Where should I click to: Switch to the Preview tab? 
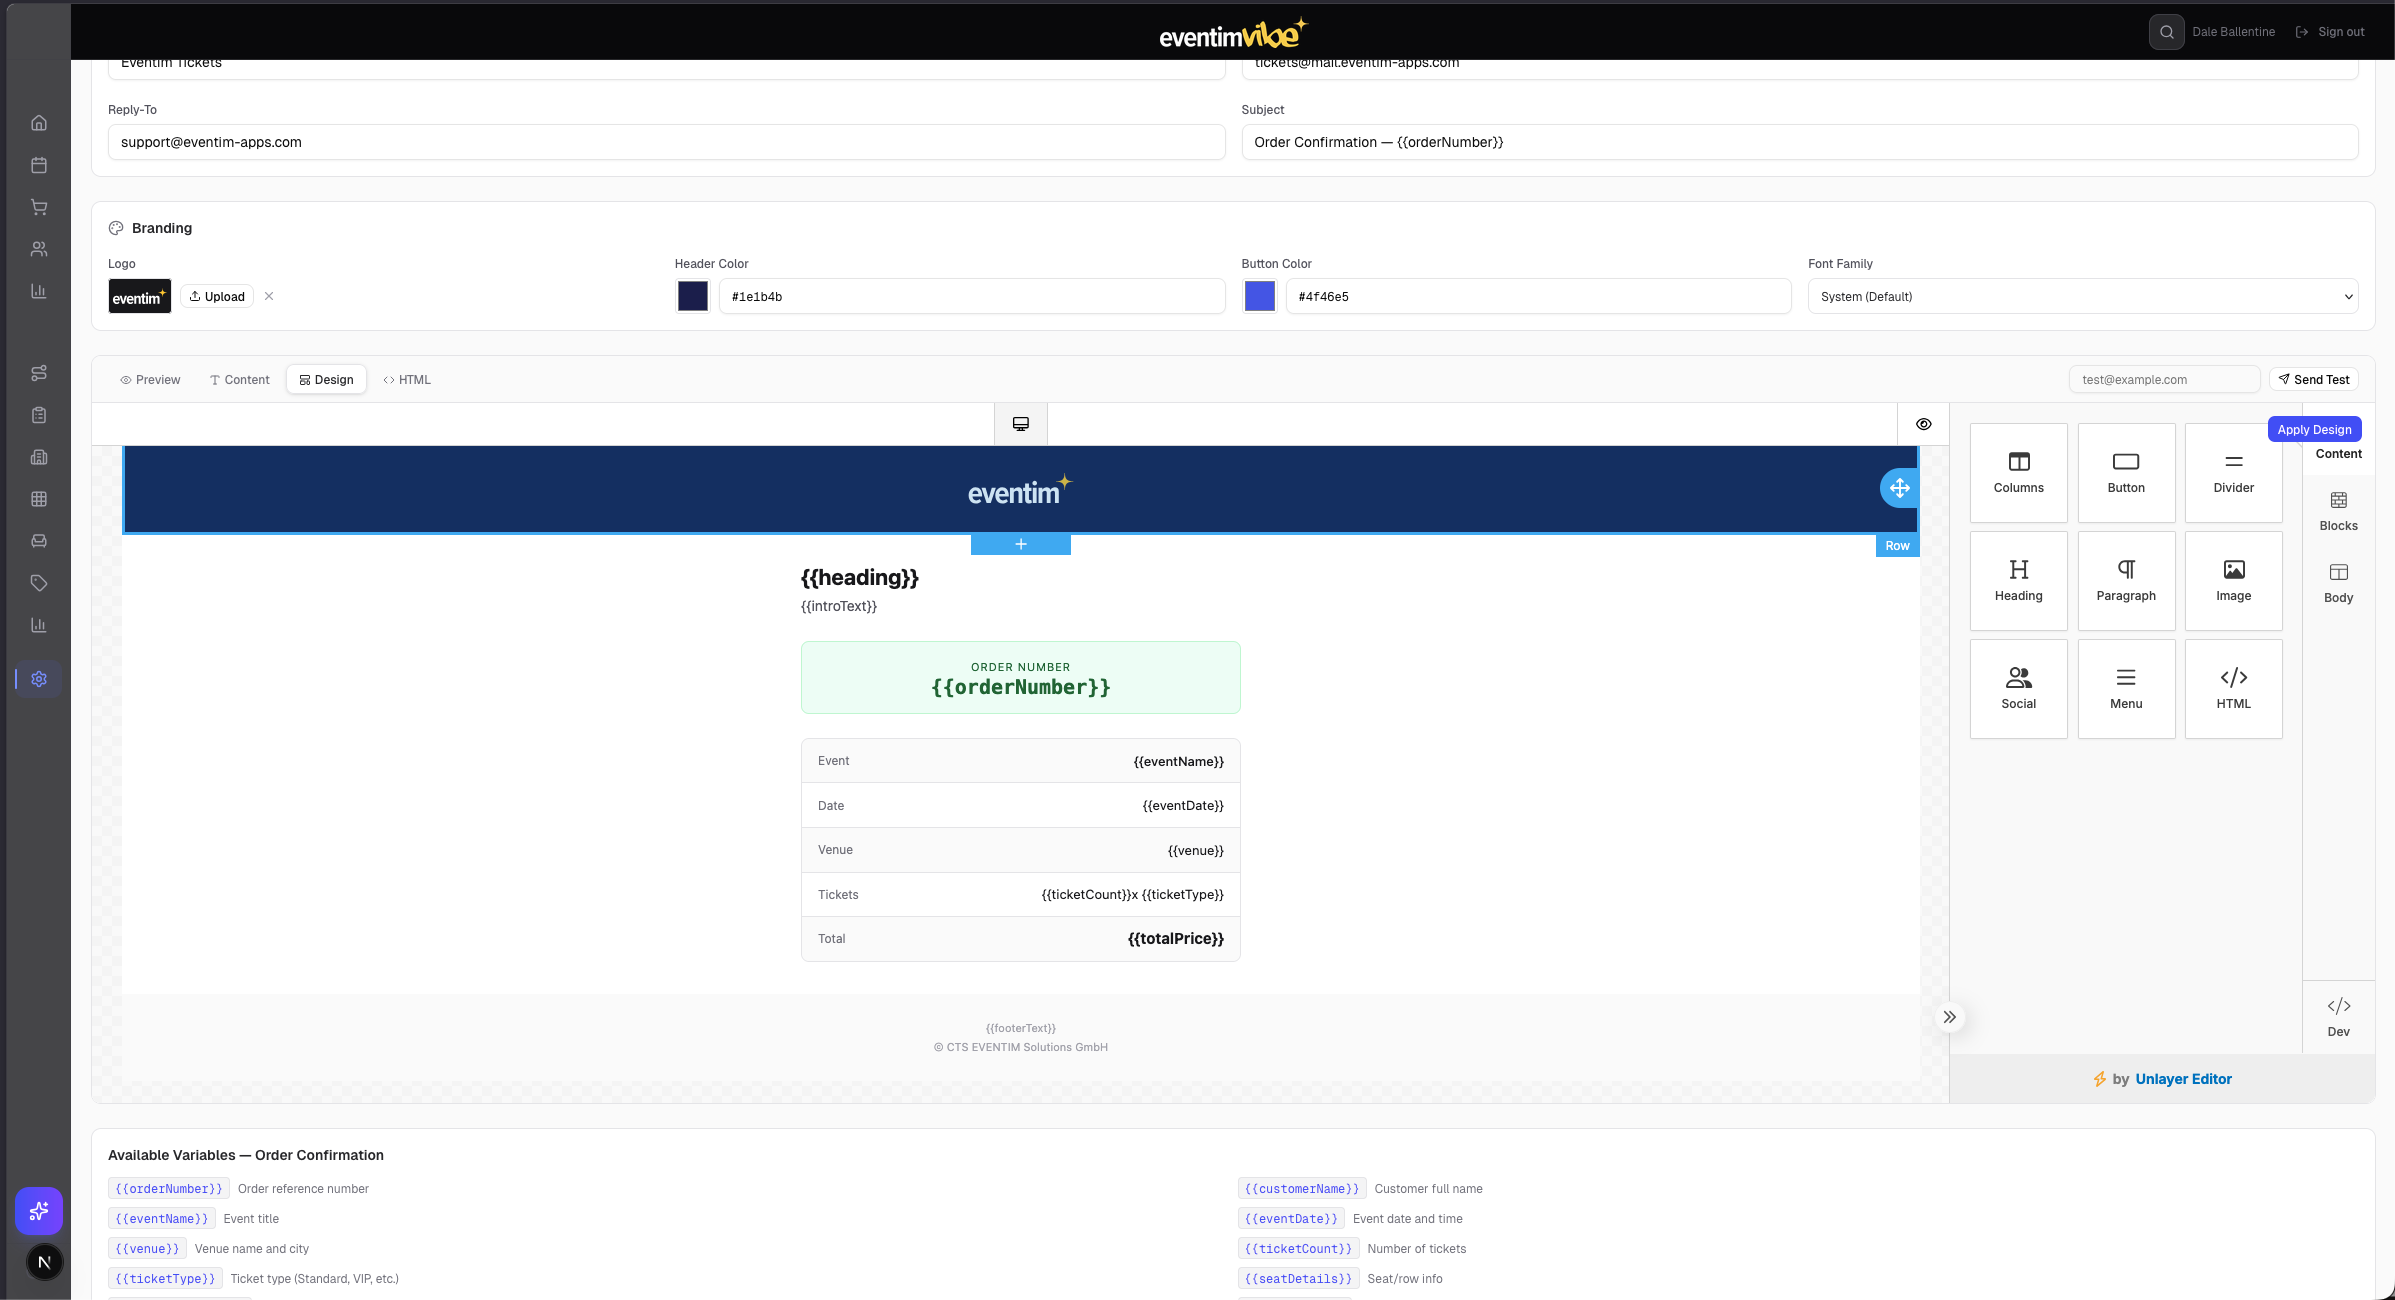tap(150, 380)
